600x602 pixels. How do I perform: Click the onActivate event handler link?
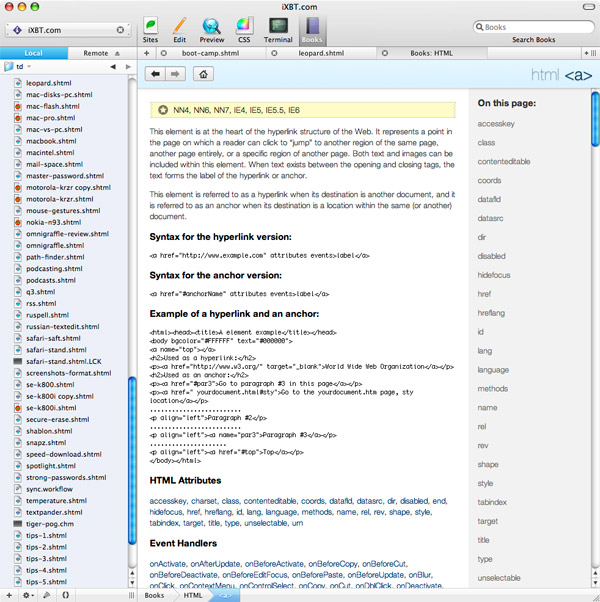[167, 564]
